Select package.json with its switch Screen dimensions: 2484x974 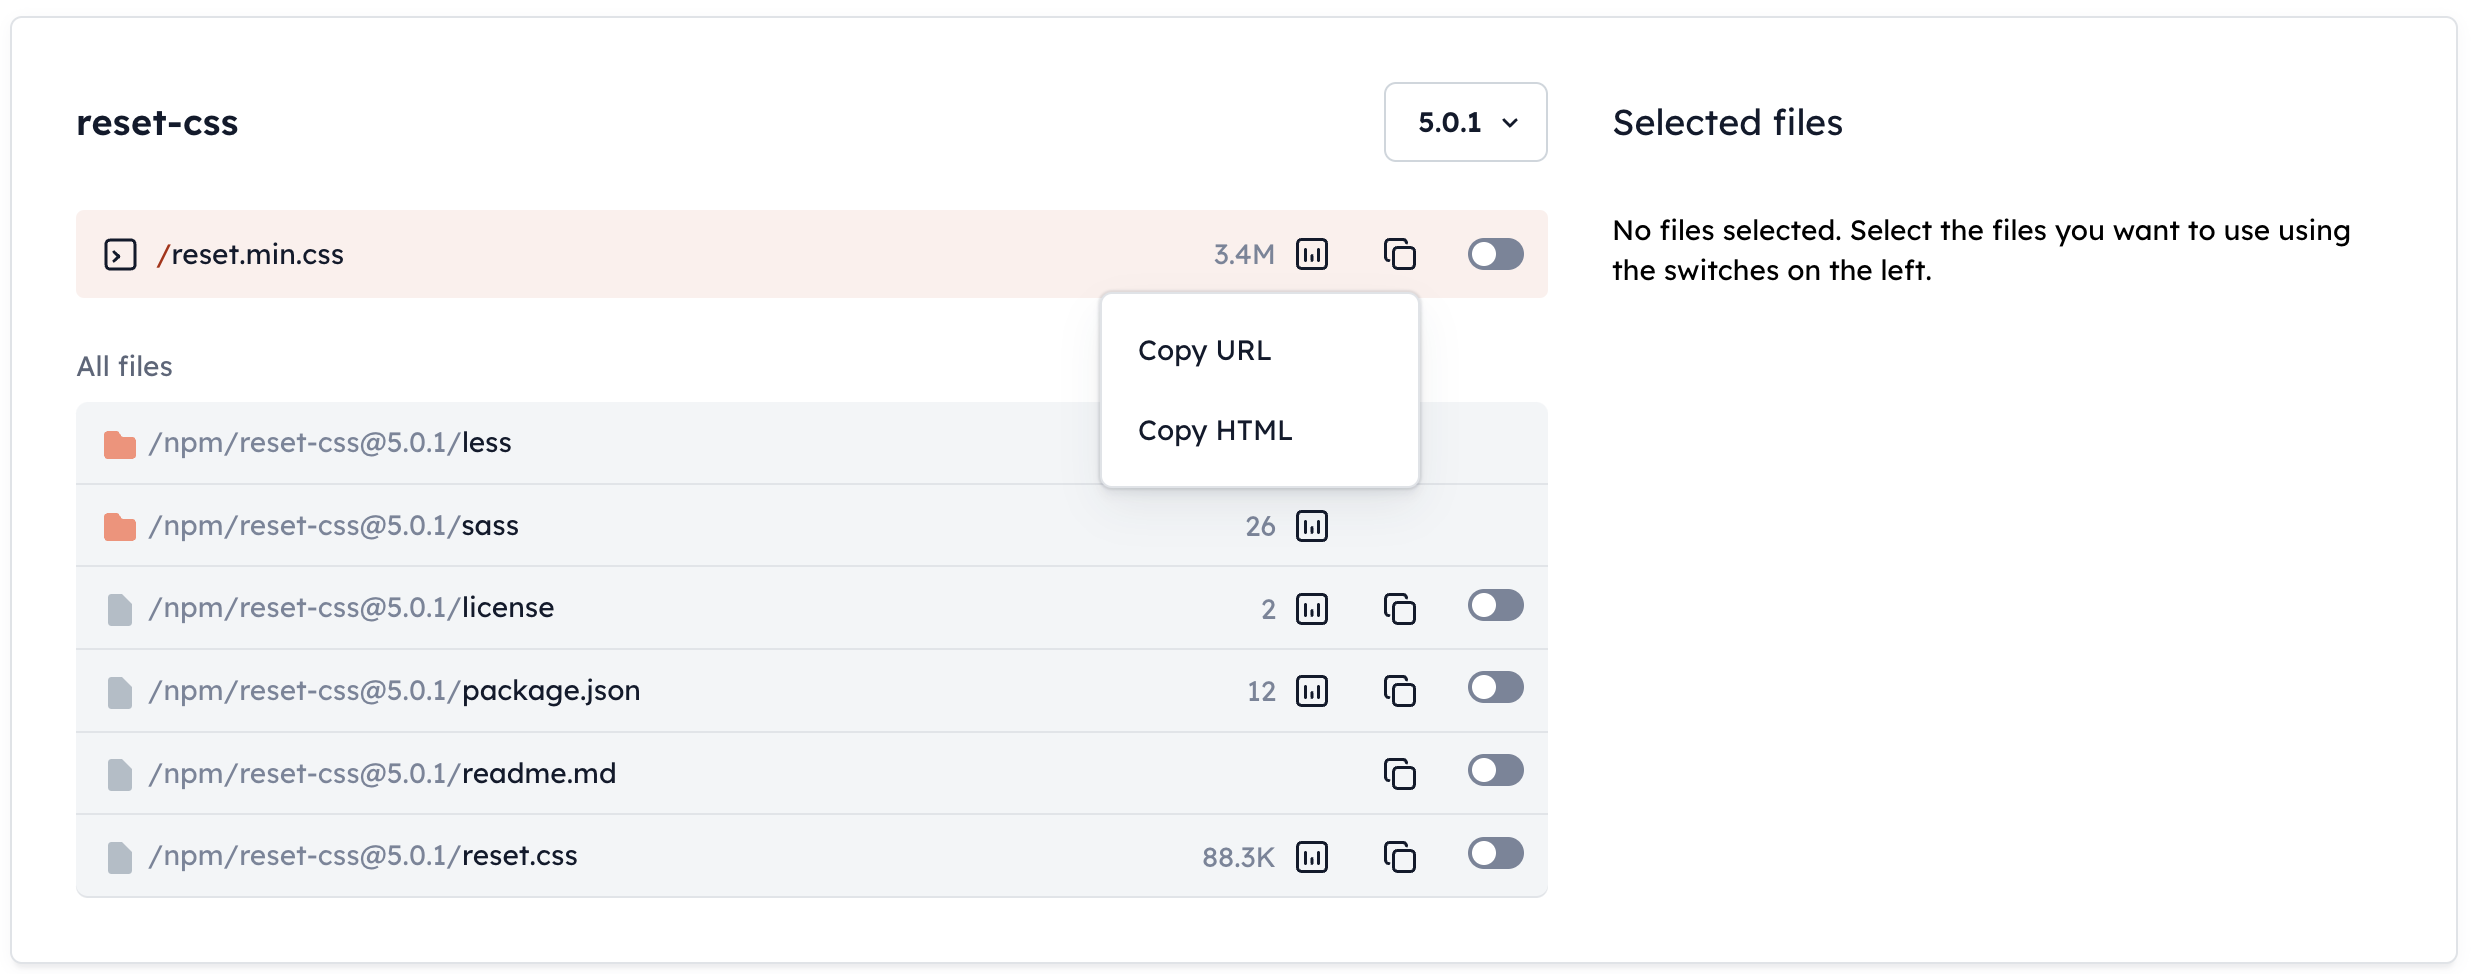click(1495, 688)
